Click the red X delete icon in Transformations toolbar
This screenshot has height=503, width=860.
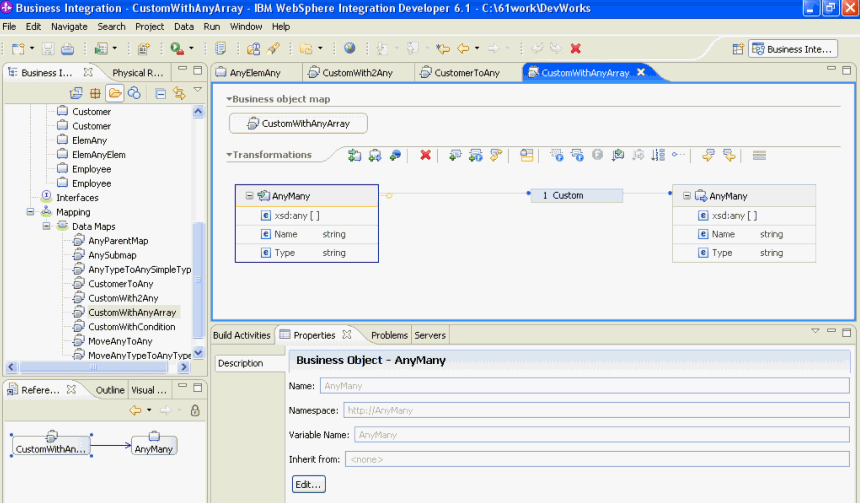425,155
